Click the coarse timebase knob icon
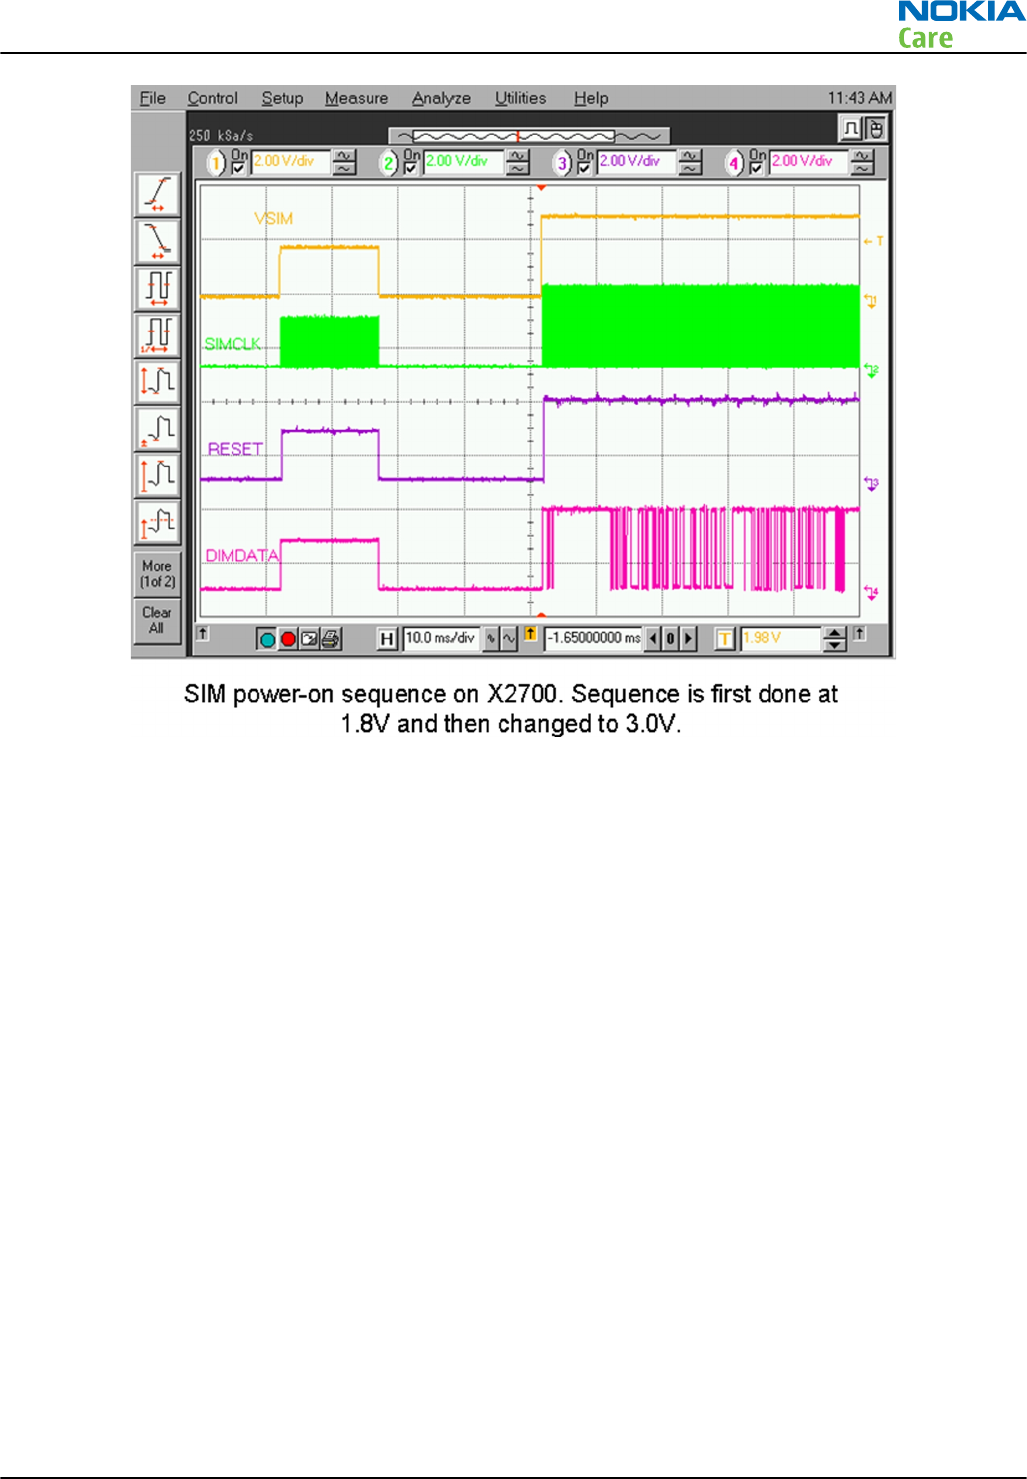Image resolution: width=1027 pixels, height=1479 pixels. 491,638
